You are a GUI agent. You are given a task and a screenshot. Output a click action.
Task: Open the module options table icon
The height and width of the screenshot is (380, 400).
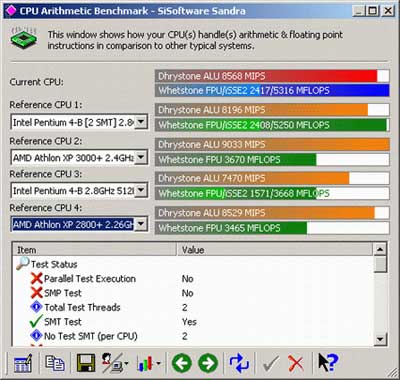click(x=23, y=363)
